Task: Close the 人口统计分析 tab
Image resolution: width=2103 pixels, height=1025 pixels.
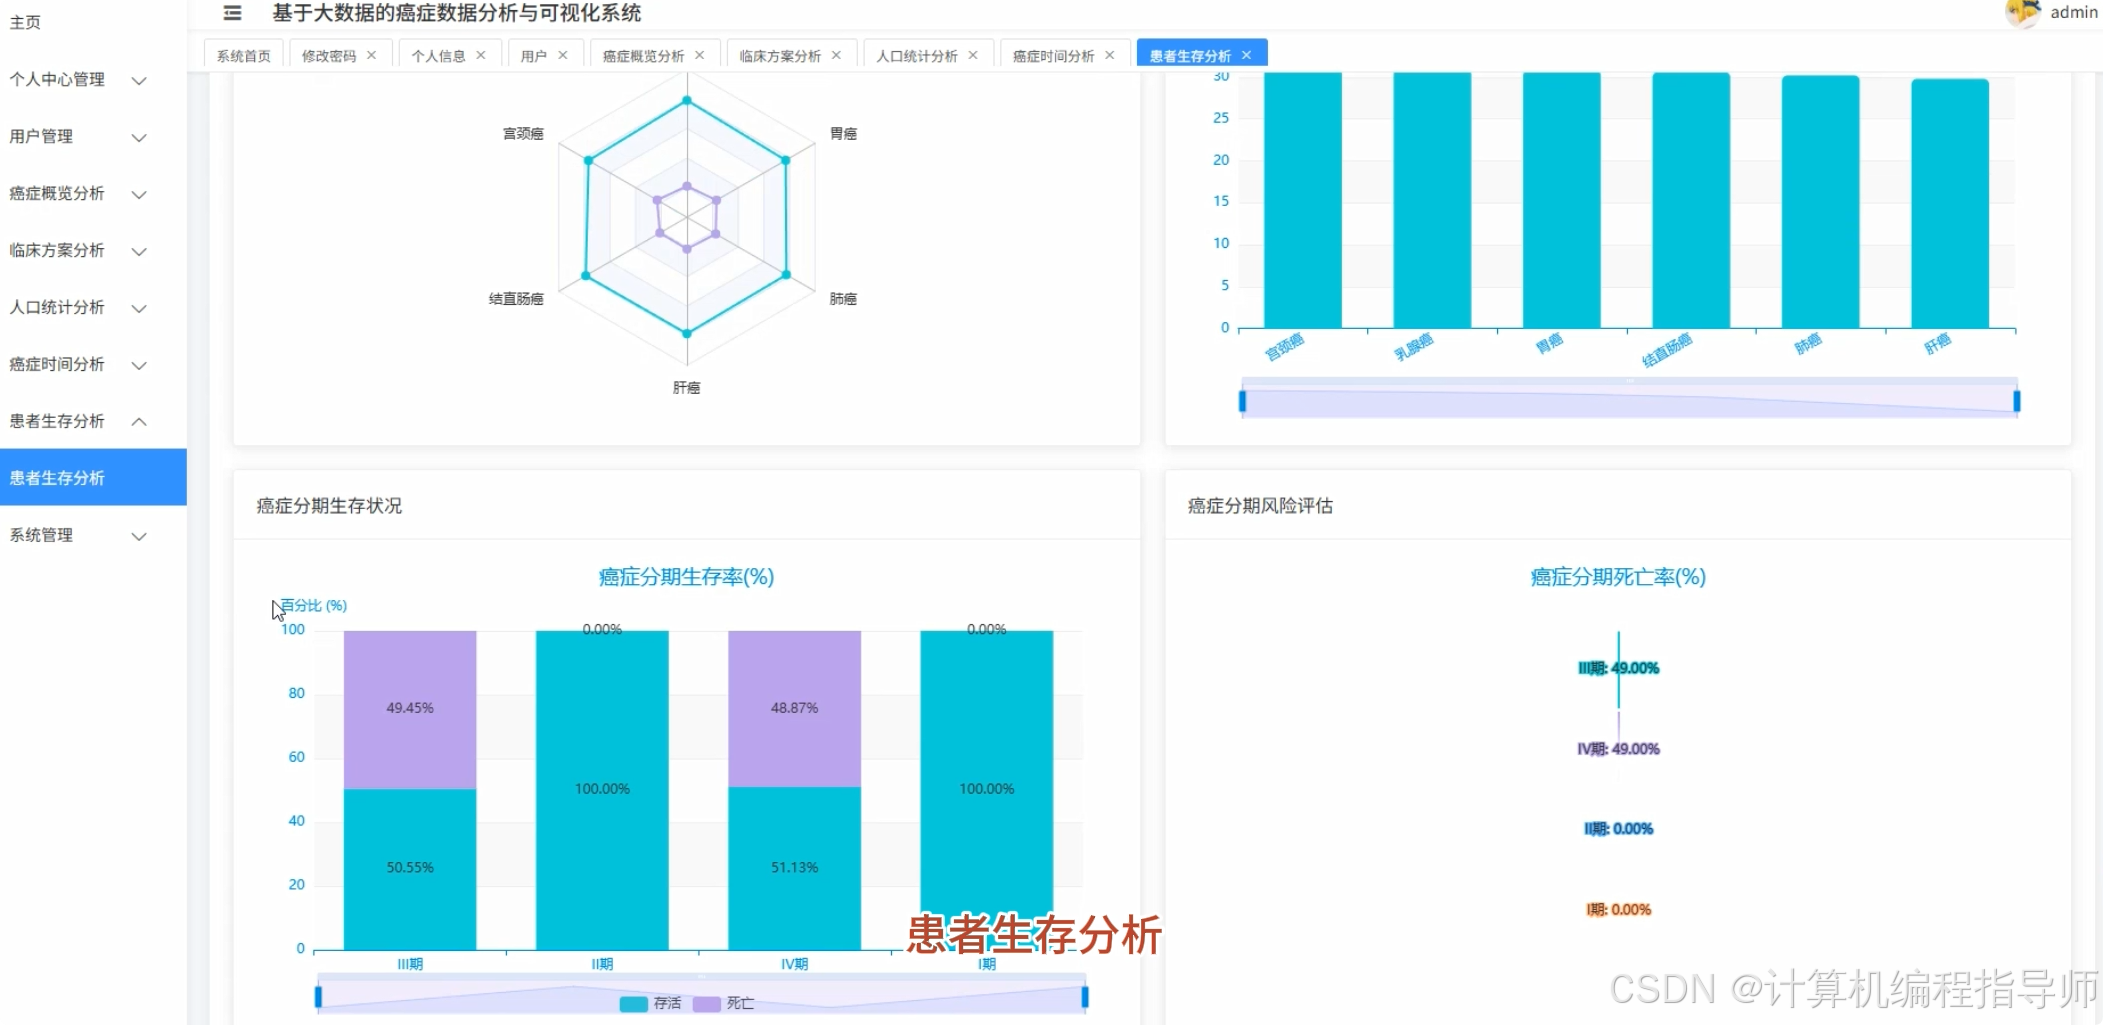Action: pos(974,55)
